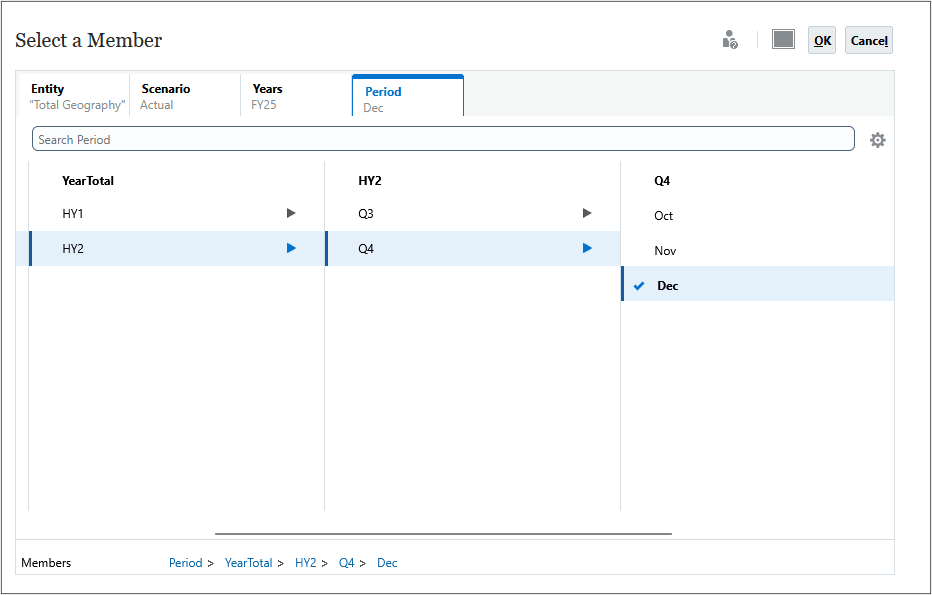
Task: Expand Q4 with its blue arrow
Action: [587, 248]
